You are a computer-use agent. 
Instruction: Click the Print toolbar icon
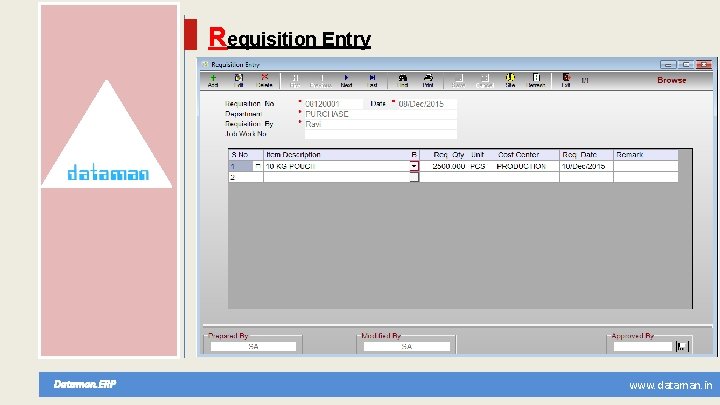428,80
